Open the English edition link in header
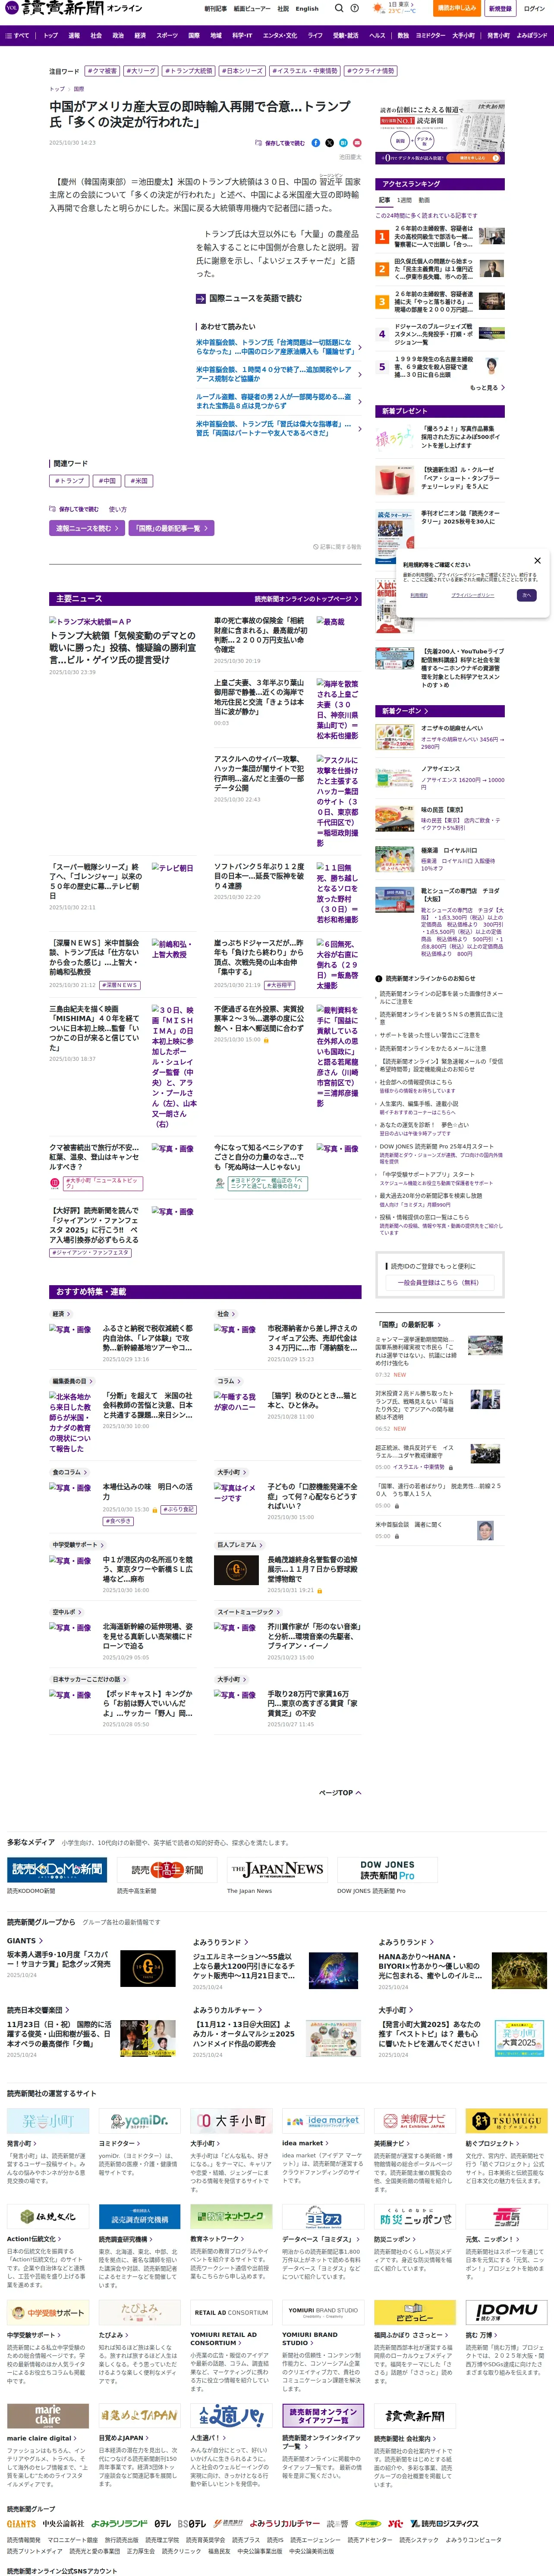Screen dimensions: 554x2576 307,8
